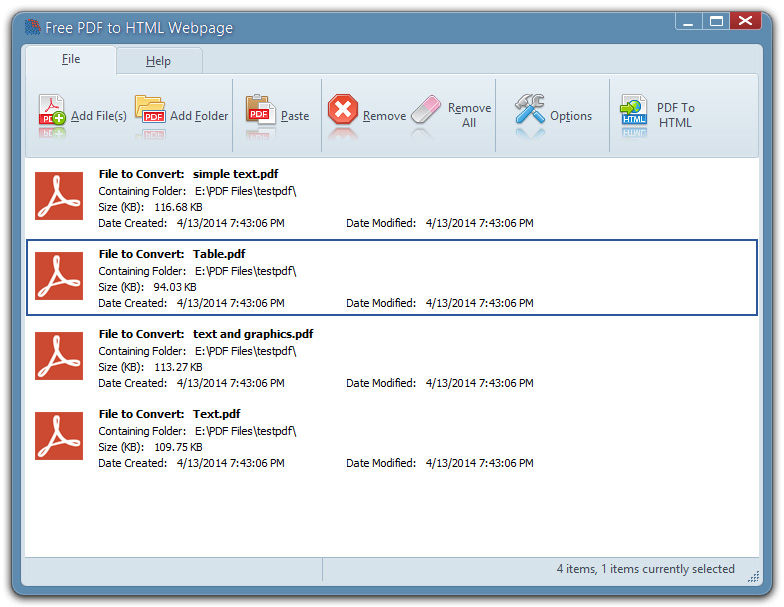Select the PDF icon of text and graphics.pdf
This screenshot has width=784, height=607.
point(59,356)
